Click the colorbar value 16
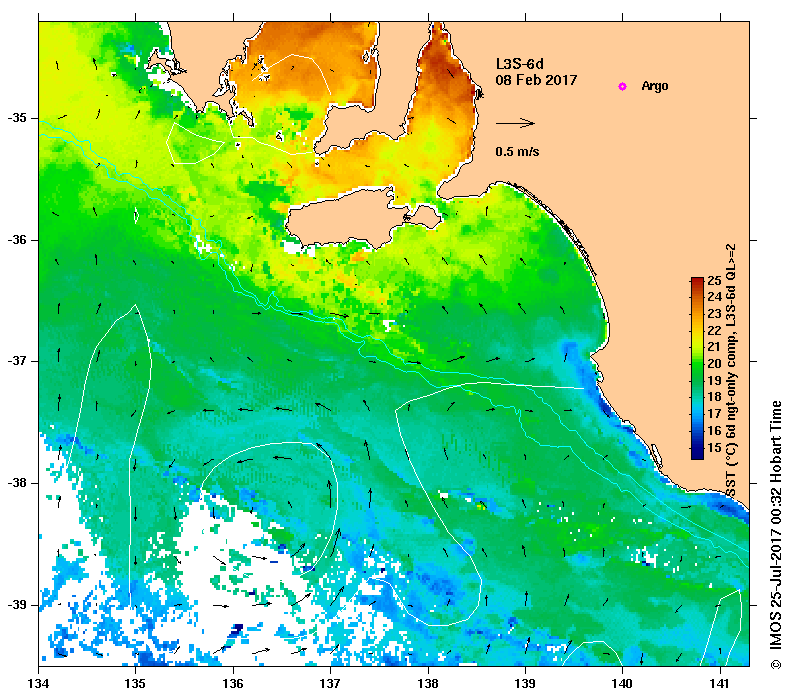 (714, 430)
